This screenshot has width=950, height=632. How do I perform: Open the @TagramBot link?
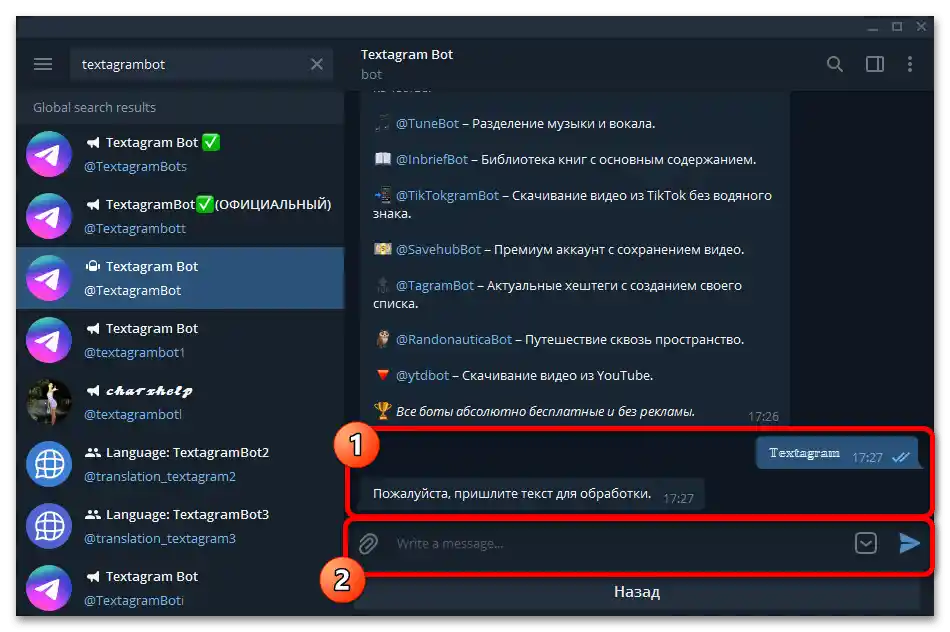(434, 285)
